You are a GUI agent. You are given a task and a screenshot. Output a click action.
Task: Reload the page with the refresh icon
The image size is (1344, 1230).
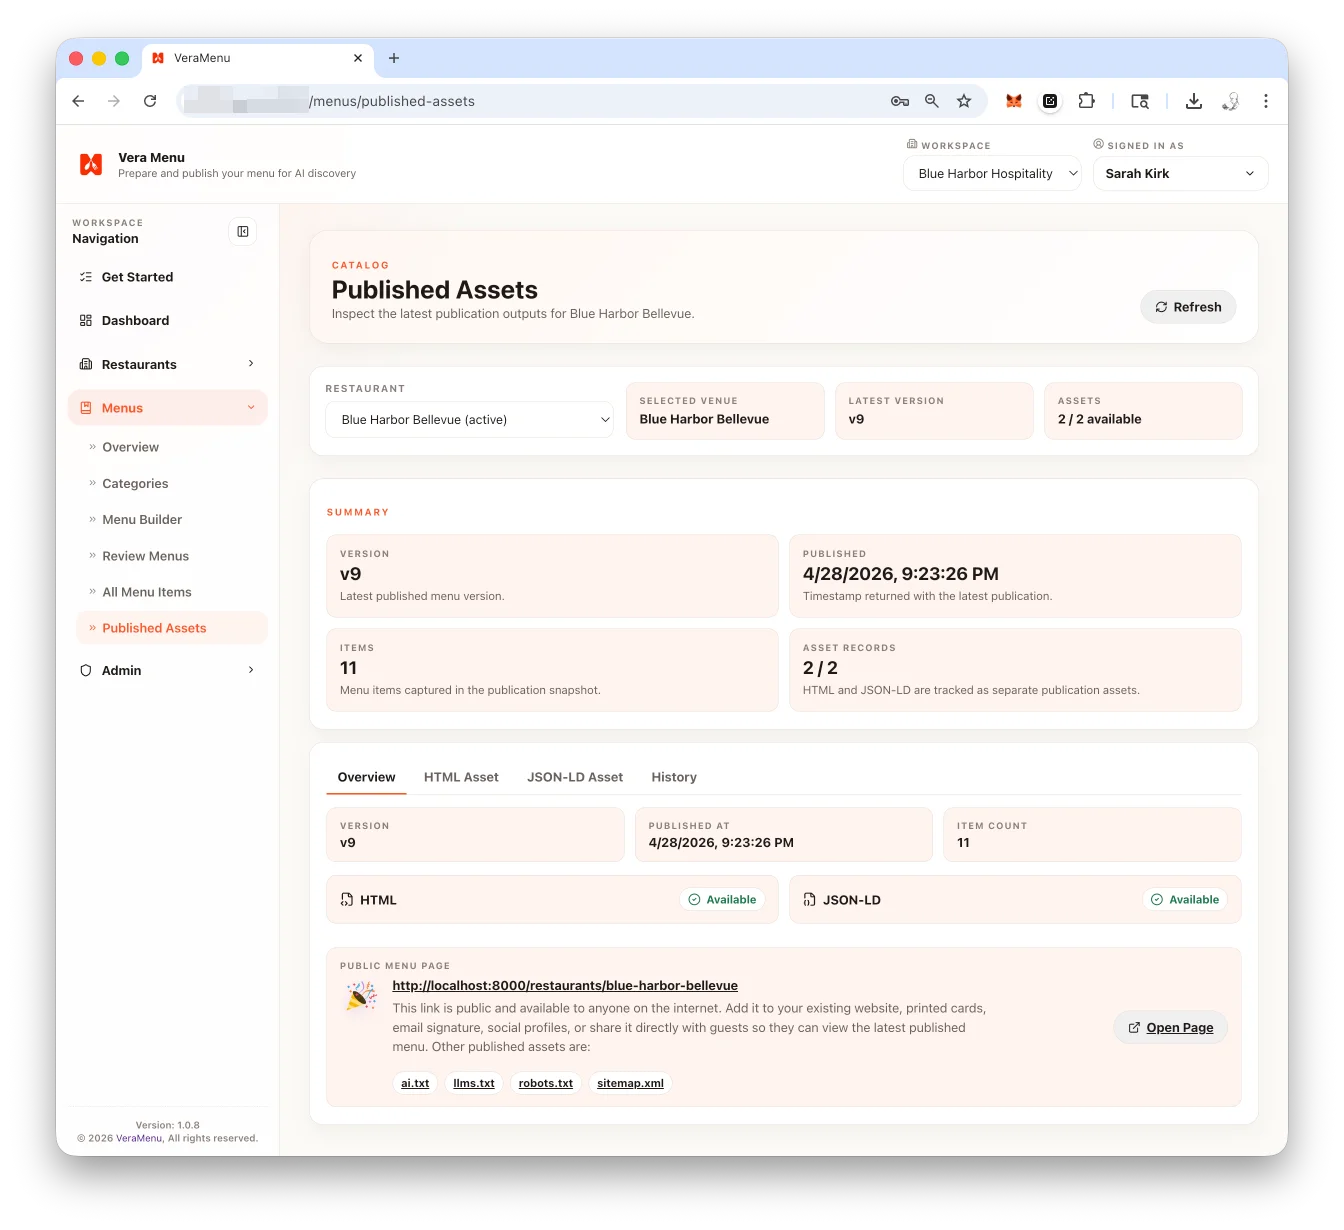(150, 101)
